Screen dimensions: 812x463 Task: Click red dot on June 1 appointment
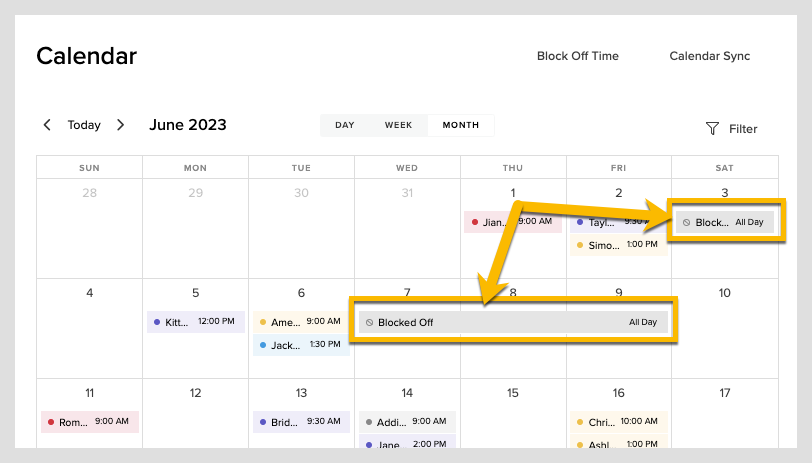pos(474,222)
